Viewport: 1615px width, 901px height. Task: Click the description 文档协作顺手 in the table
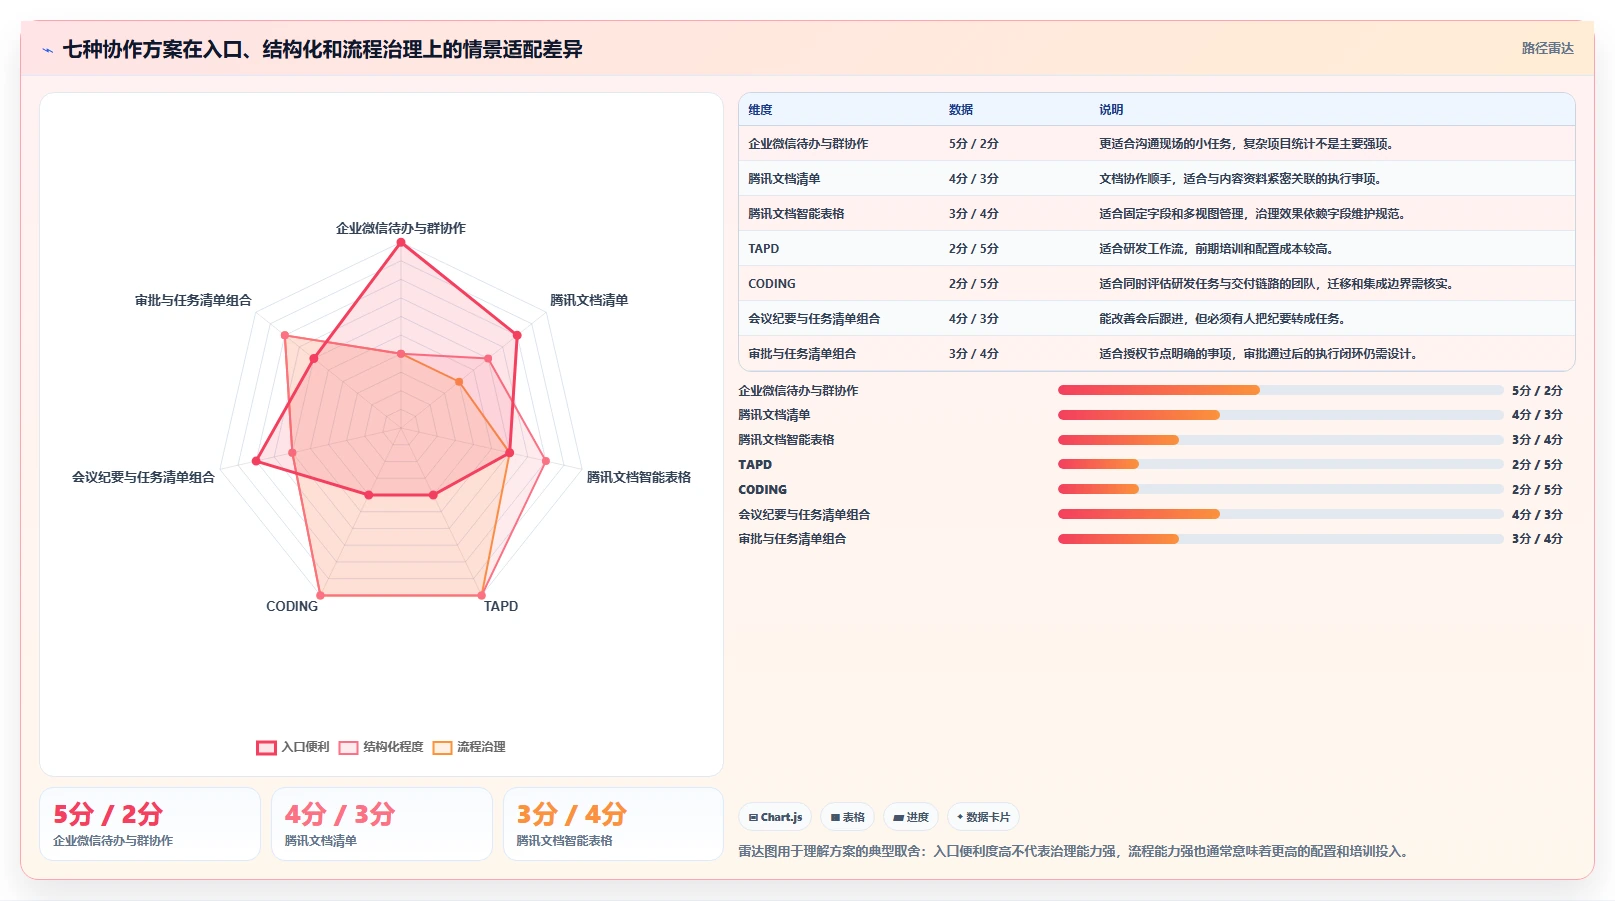point(1240,179)
